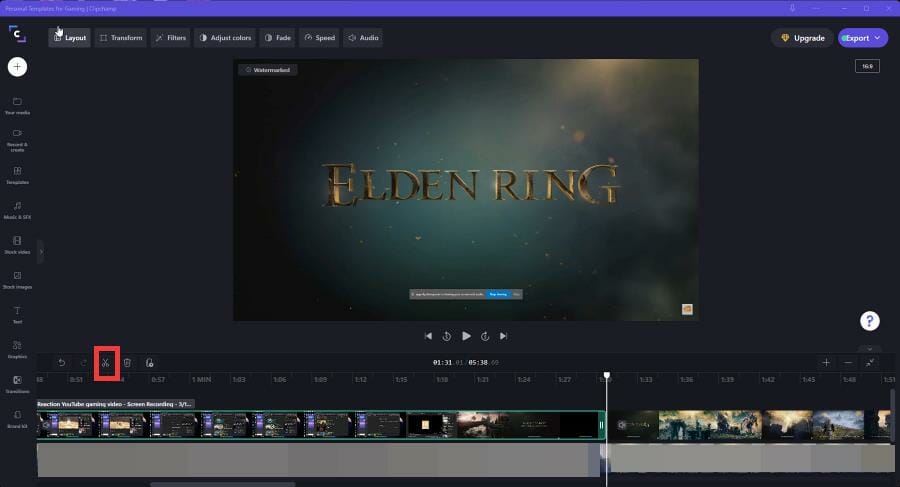Open the Speed tab
Screen dimensions: 900x487
(x=320, y=38)
